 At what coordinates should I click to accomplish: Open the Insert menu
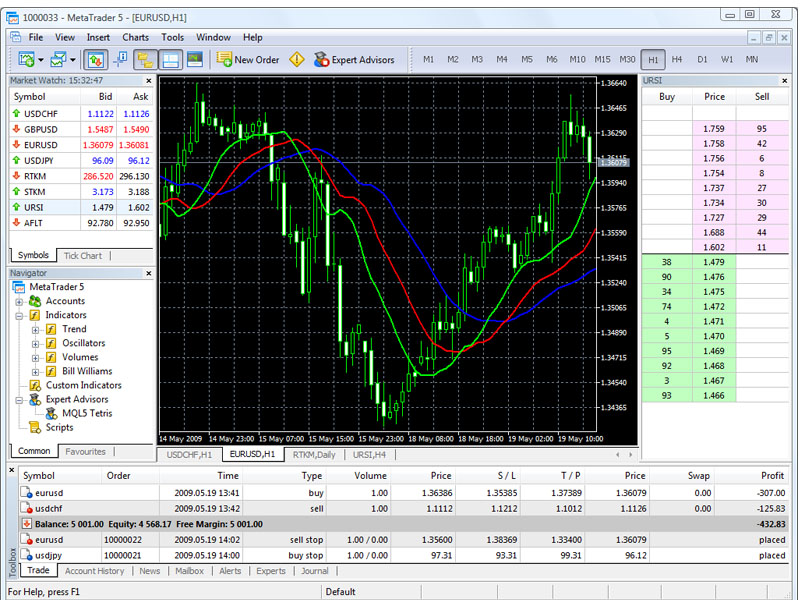(98, 37)
